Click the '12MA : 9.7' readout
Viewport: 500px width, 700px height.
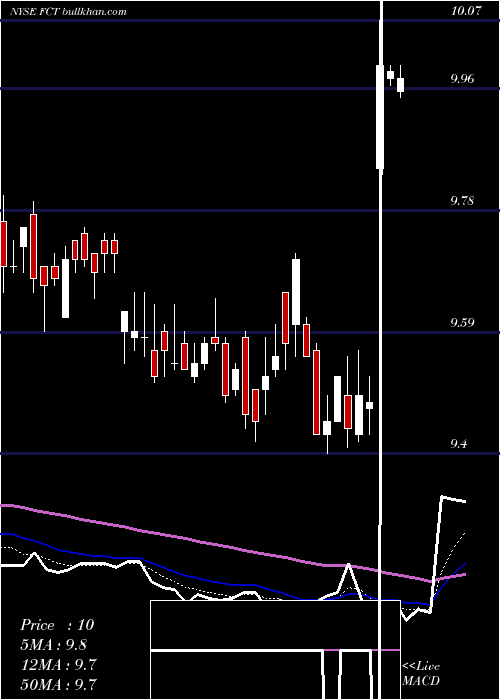[59, 665]
